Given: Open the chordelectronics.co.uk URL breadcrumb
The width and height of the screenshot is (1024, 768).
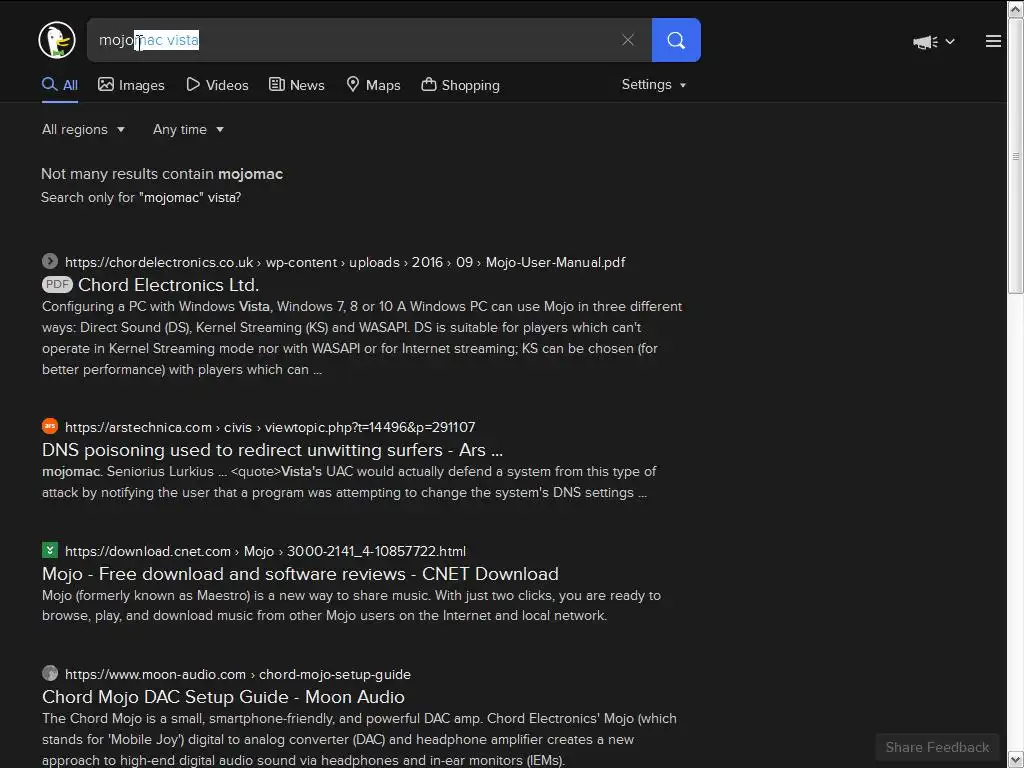Looking at the screenshot, I should pyautogui.click(x=345, y=262).
